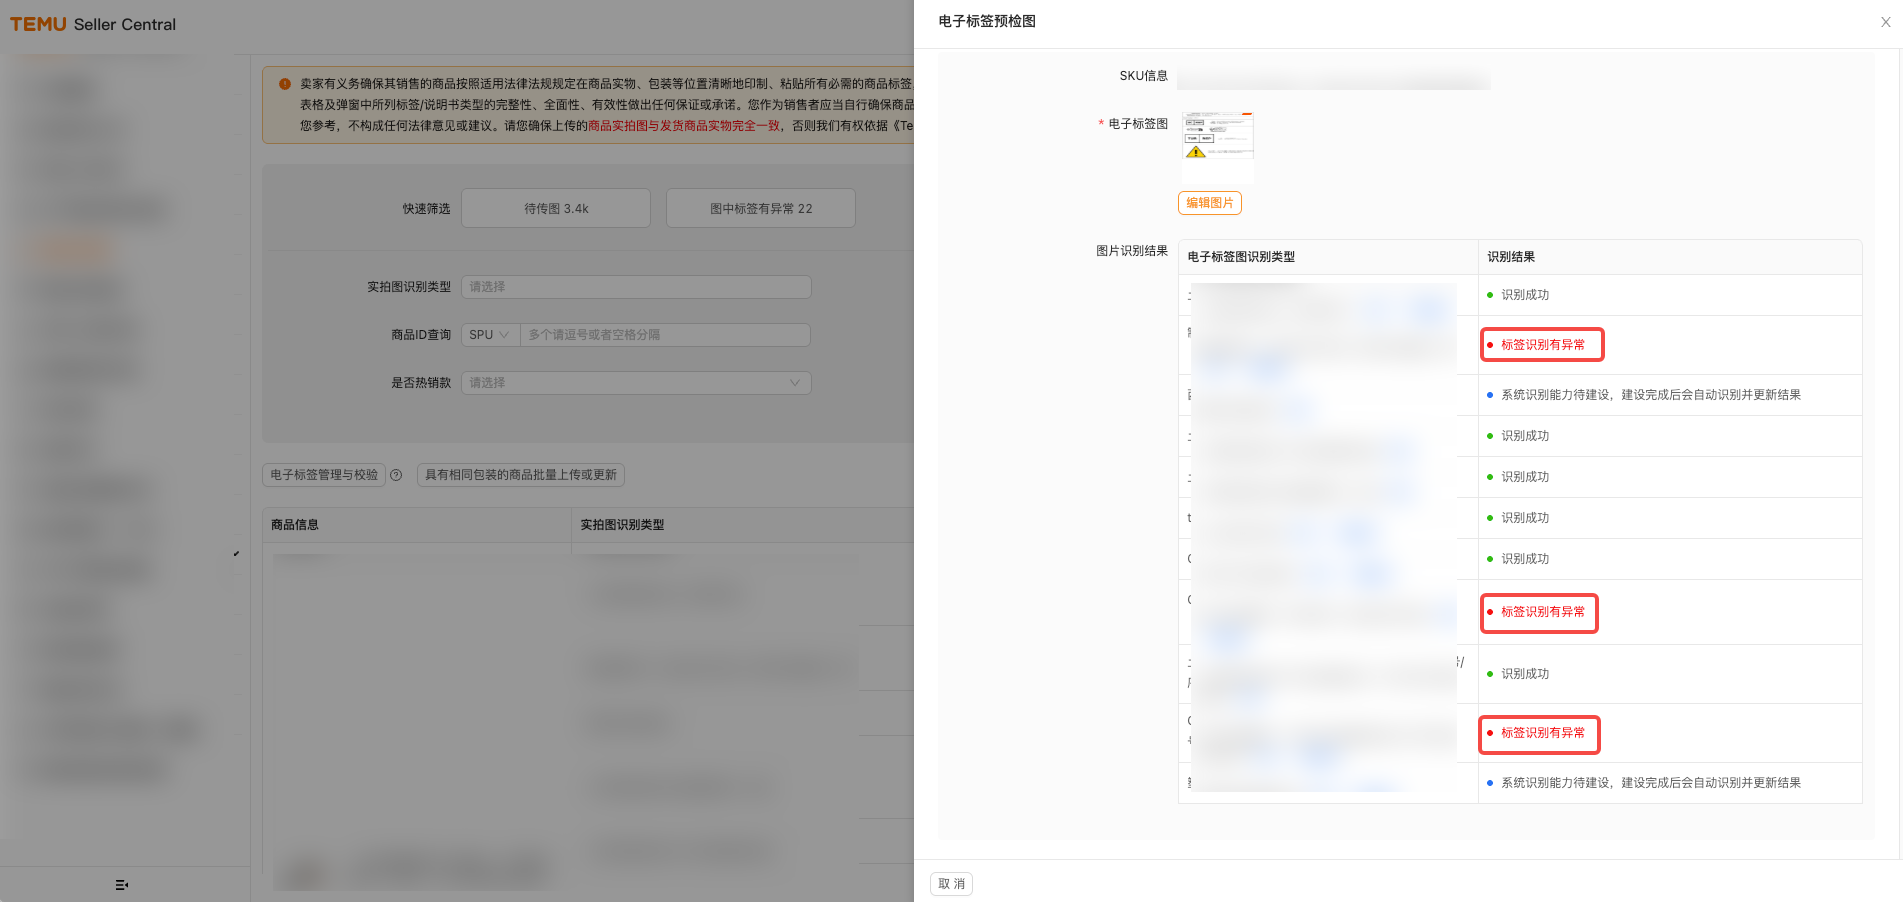
Task: Select the 待传图 3.4k quick filter
Action: [x=556, y=209]
